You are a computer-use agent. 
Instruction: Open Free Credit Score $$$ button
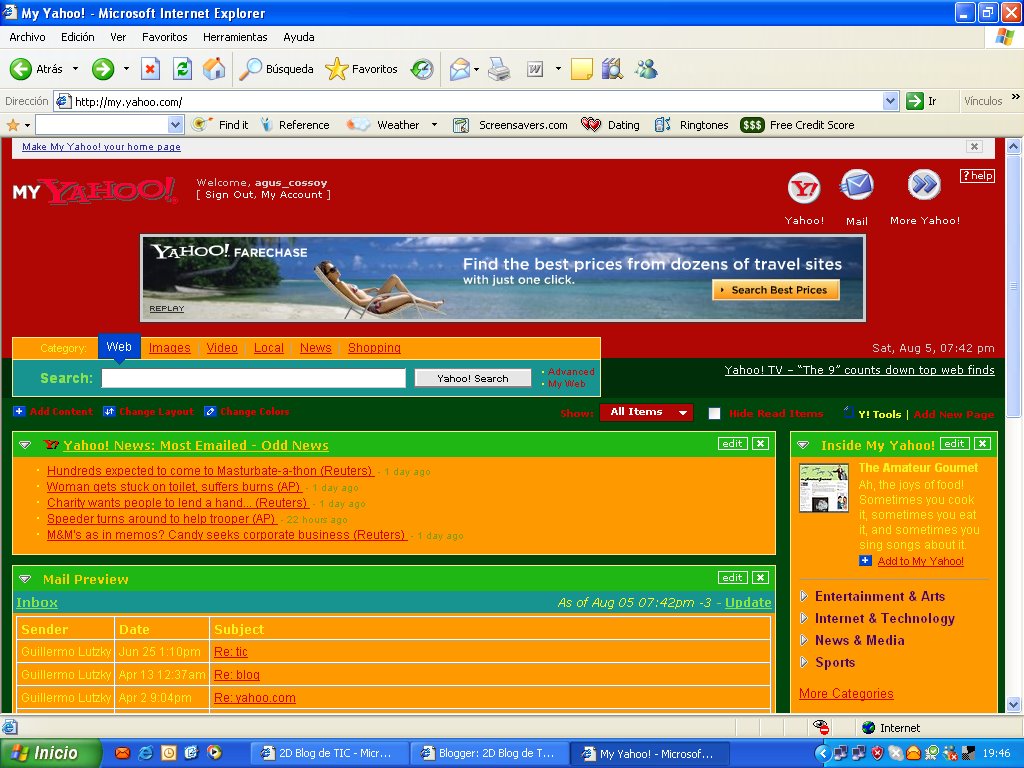click(x=752, y=125)
